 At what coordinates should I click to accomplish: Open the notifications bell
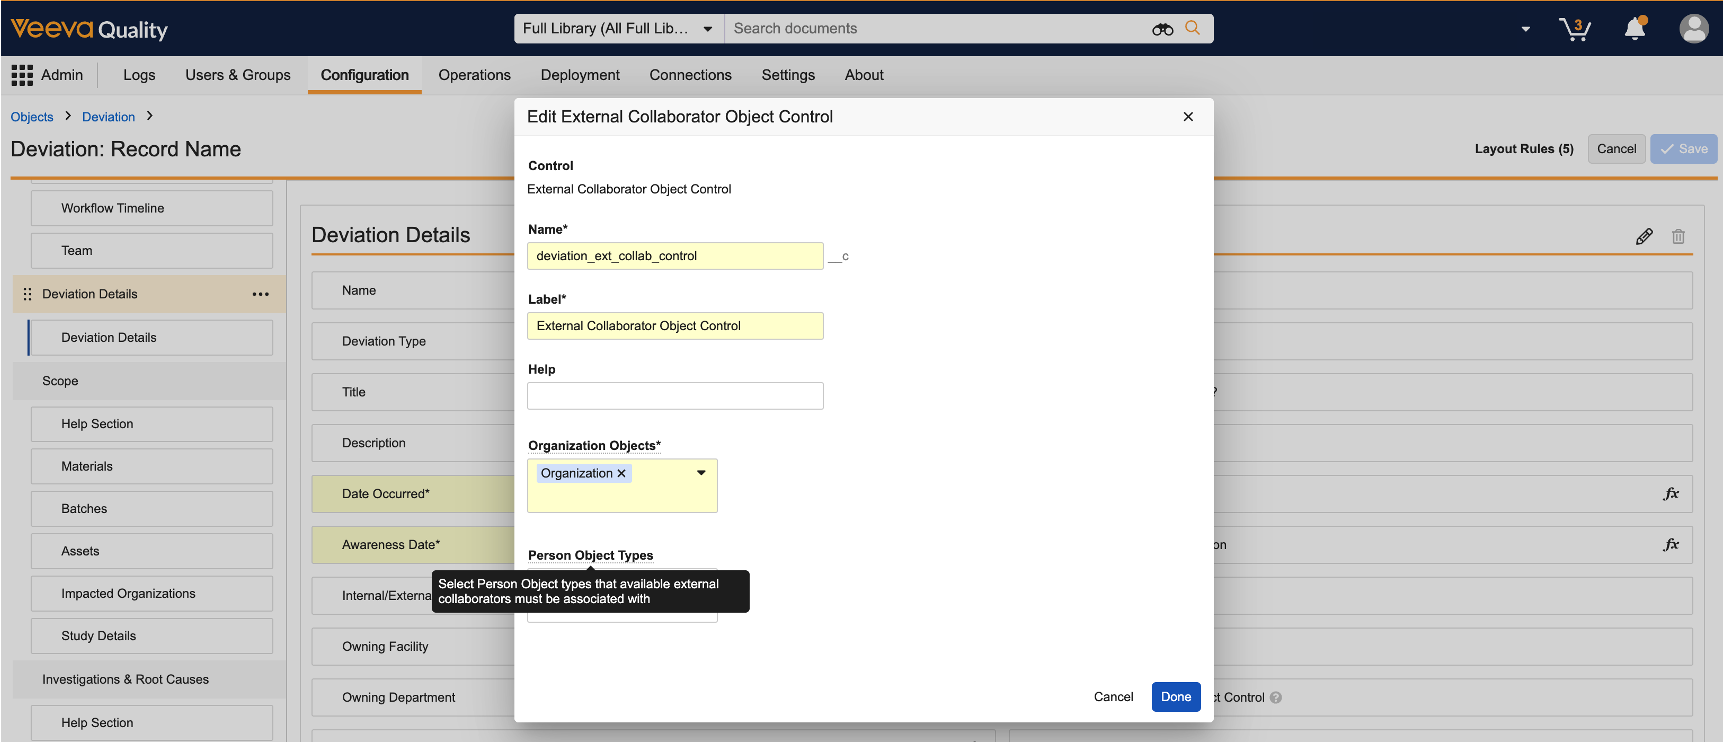[1635, 29]
